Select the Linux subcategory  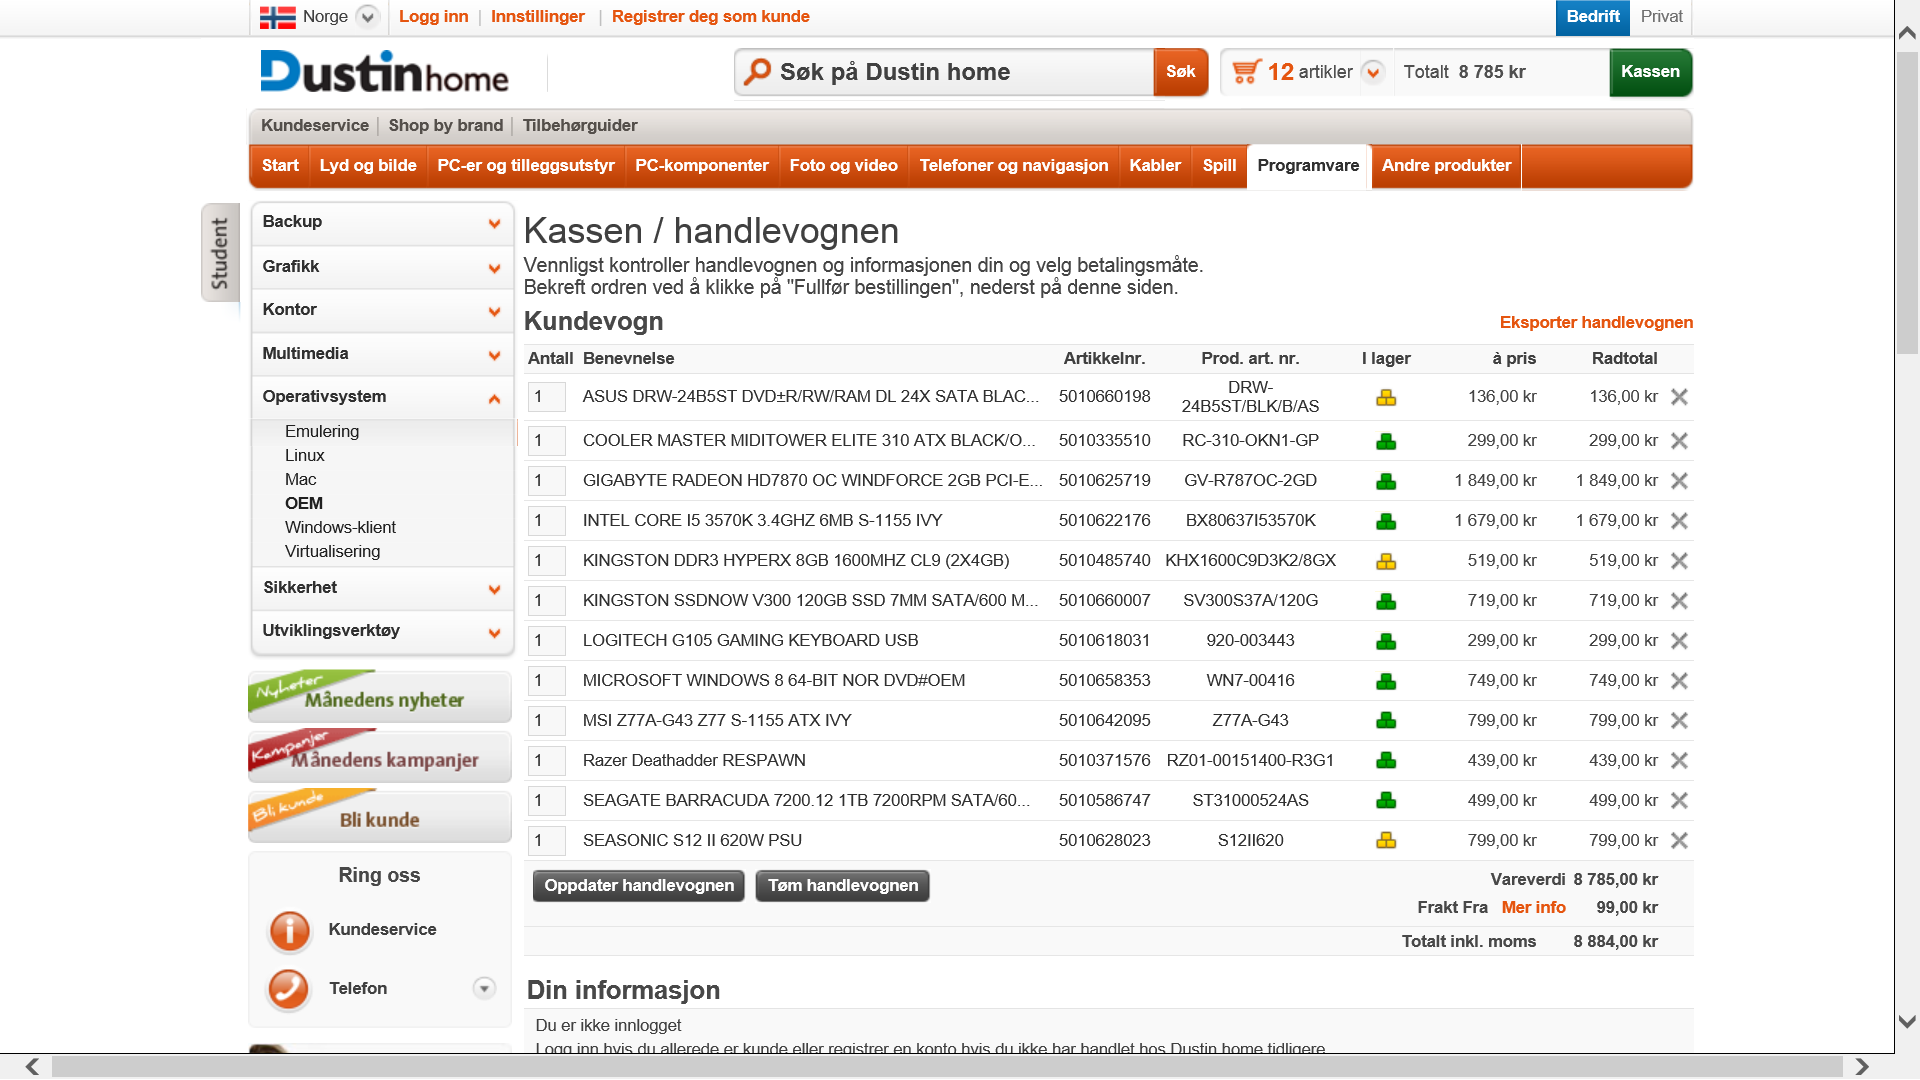tap(304, 455)
